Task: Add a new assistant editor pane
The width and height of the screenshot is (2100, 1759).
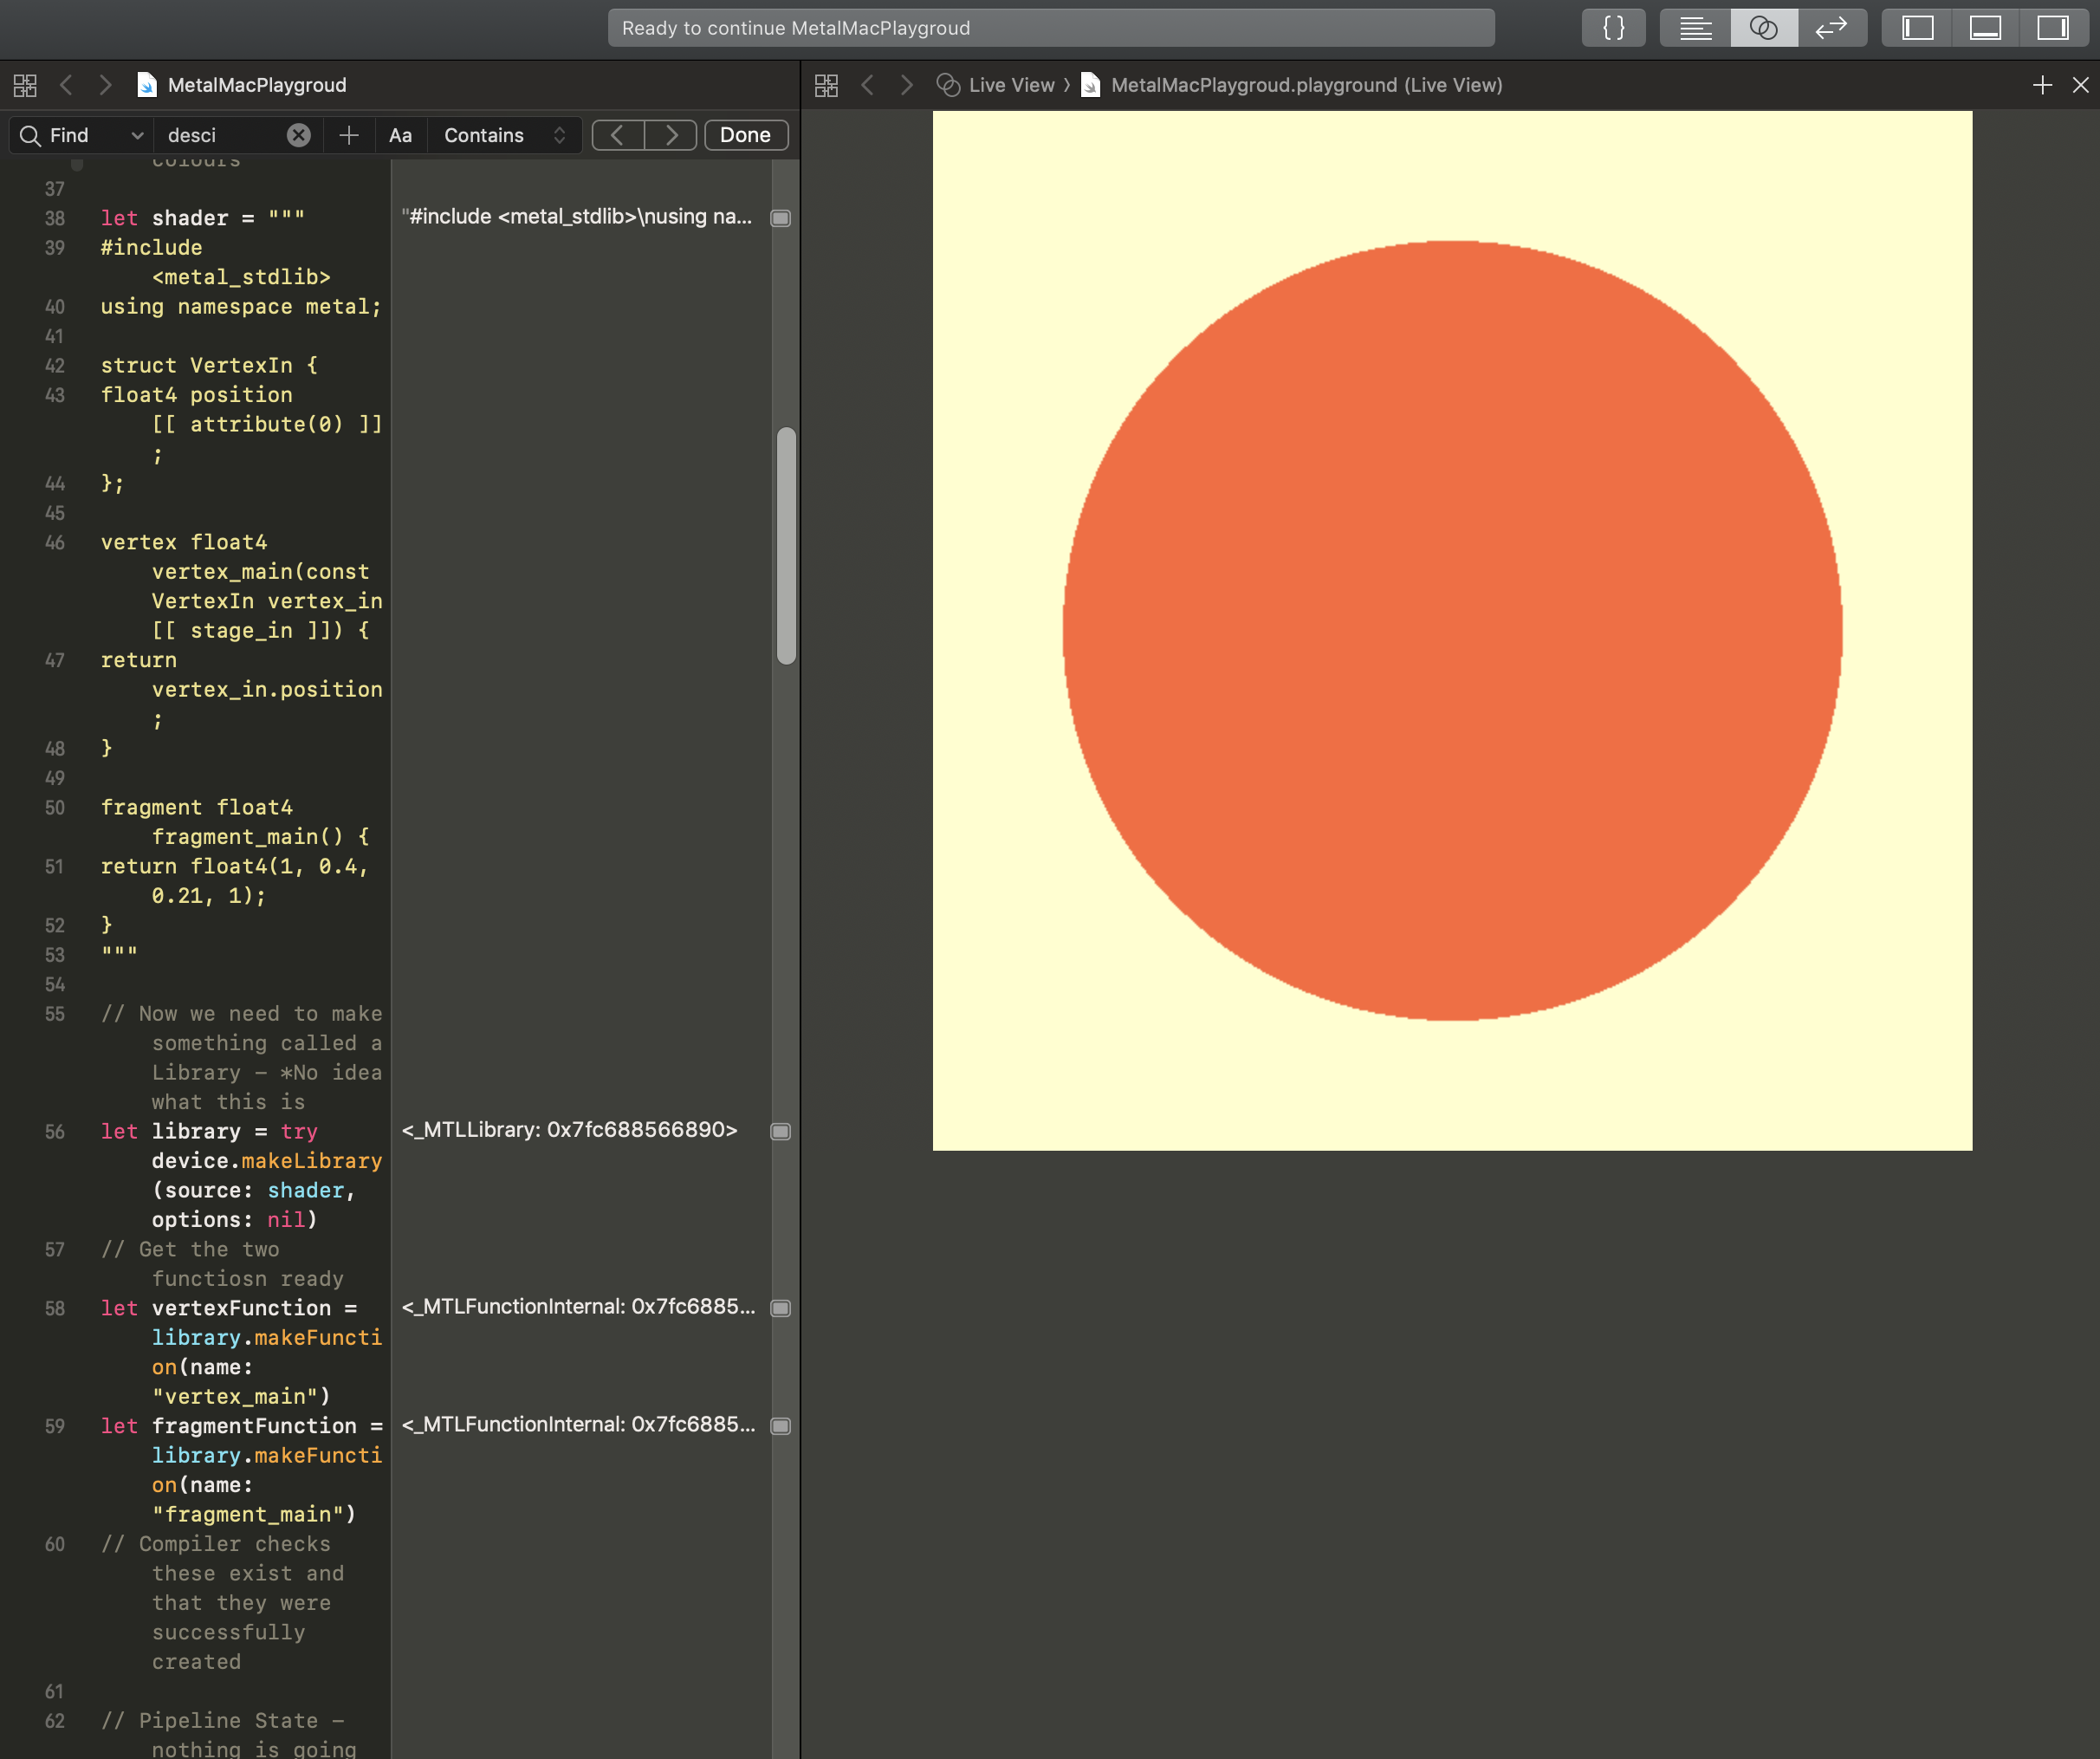Action: [x=2042, y=85]
